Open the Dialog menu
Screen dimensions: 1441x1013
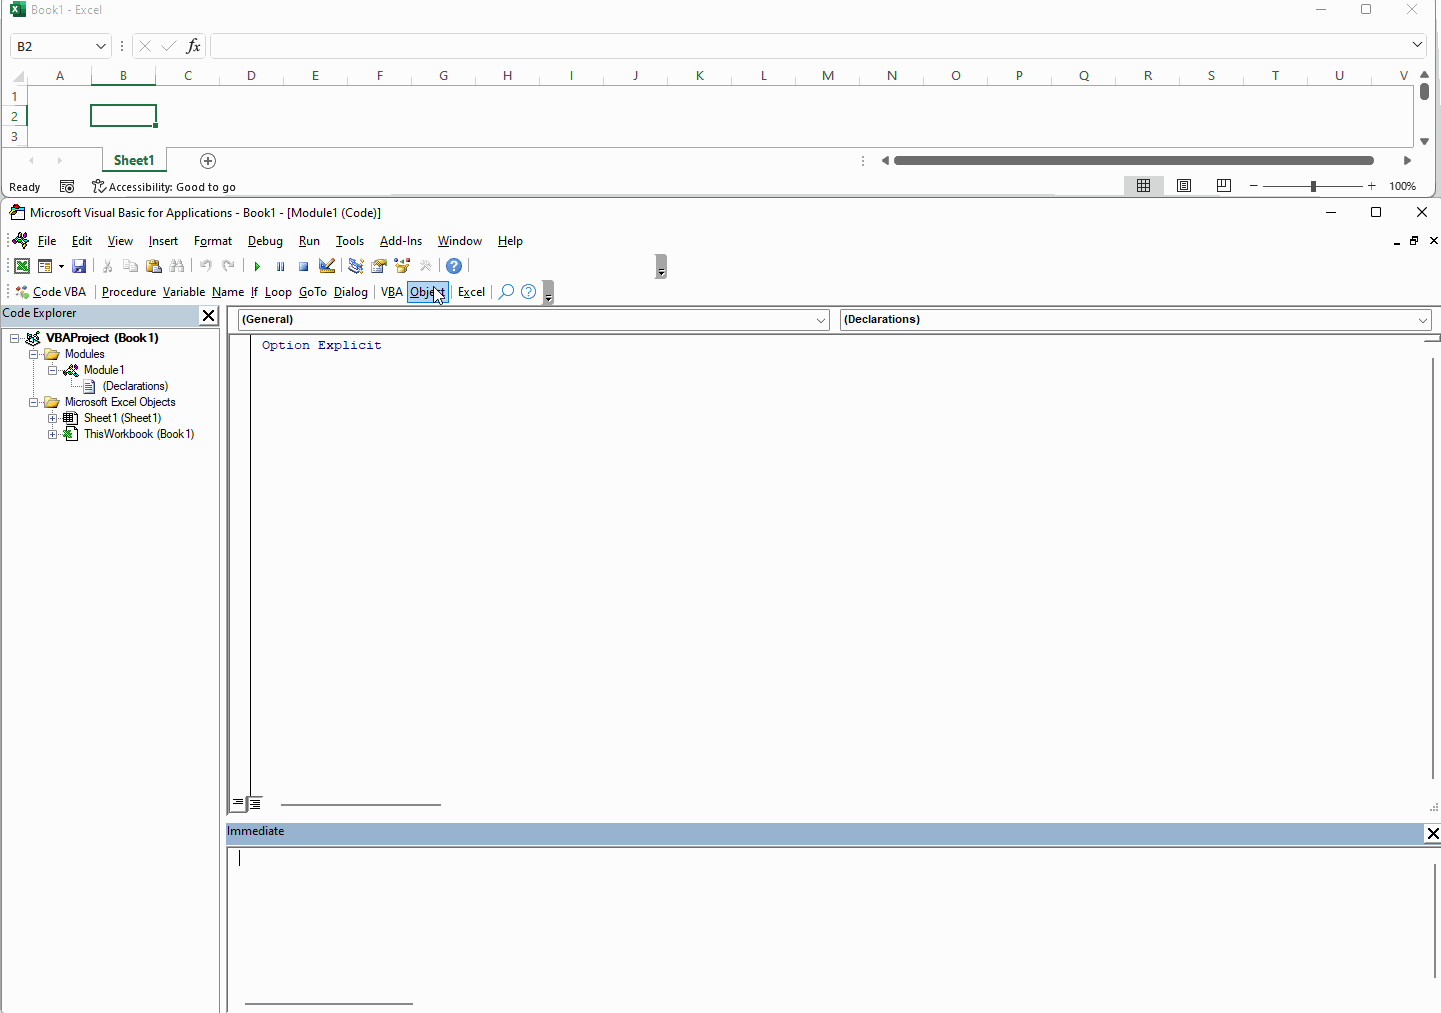tap(351, 292)
